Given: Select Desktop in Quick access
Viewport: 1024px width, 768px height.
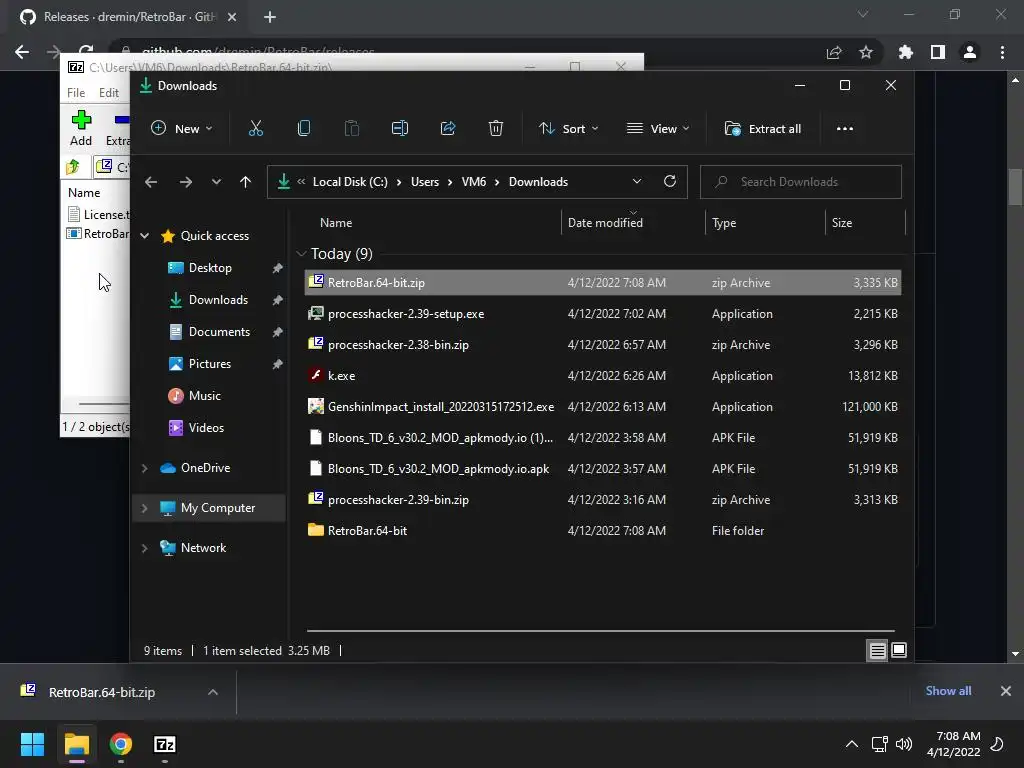Looking at the screenshot, I should tap(210, 268).
